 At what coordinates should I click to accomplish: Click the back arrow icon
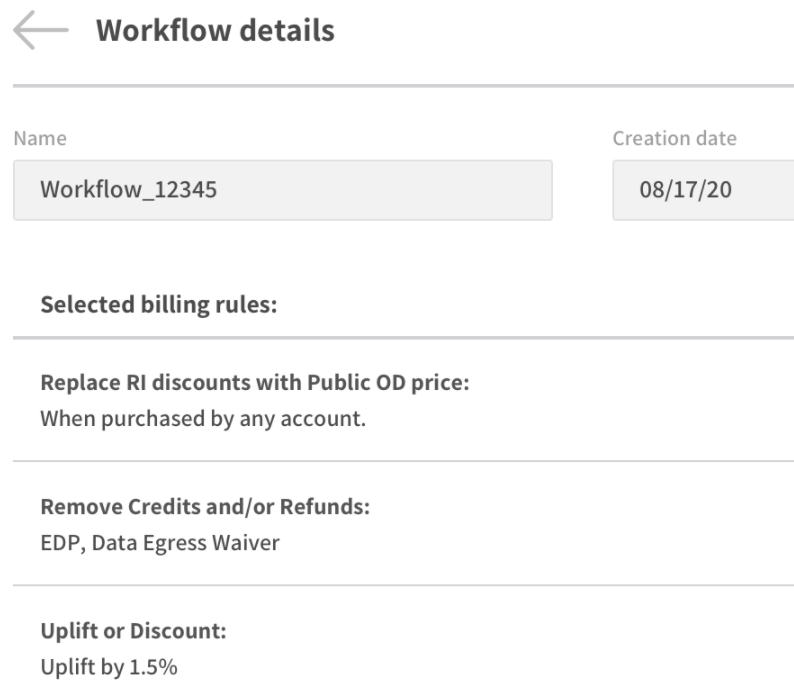(40, 32)
